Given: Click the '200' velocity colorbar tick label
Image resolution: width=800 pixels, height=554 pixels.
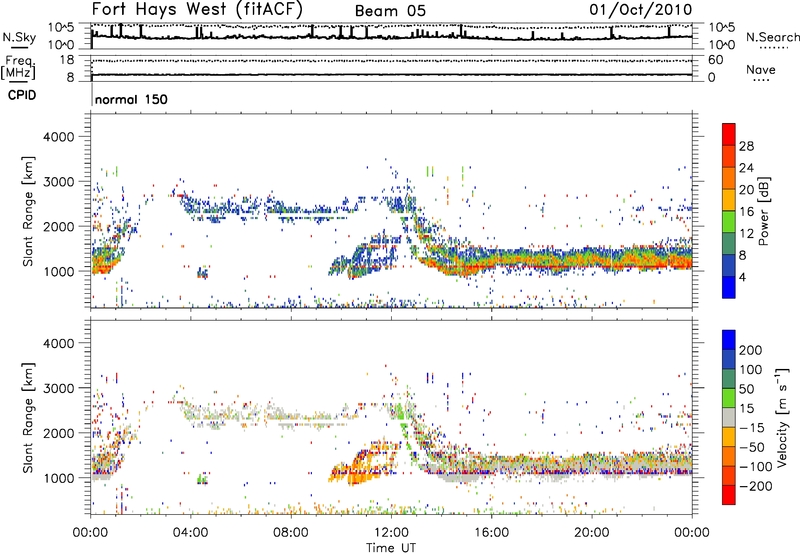Looking at the screenshot, I should click(751, 350).
